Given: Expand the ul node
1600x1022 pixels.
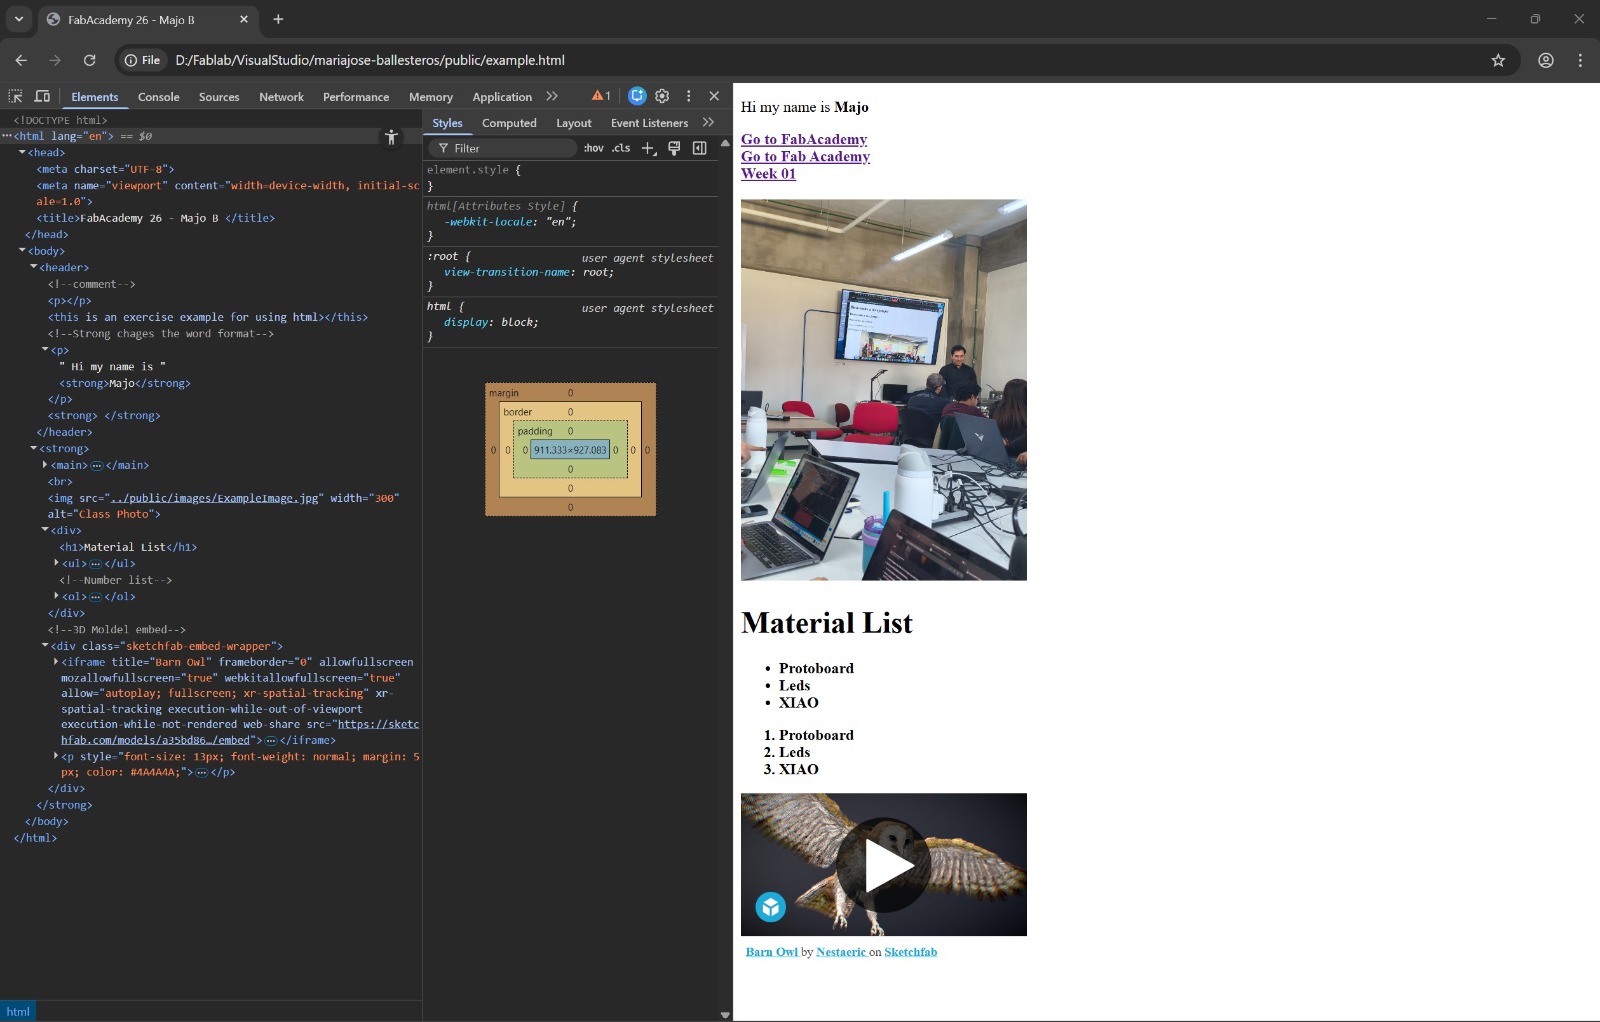Looking at the screenshot, I should pyautogui.click(x=56, y=563).
